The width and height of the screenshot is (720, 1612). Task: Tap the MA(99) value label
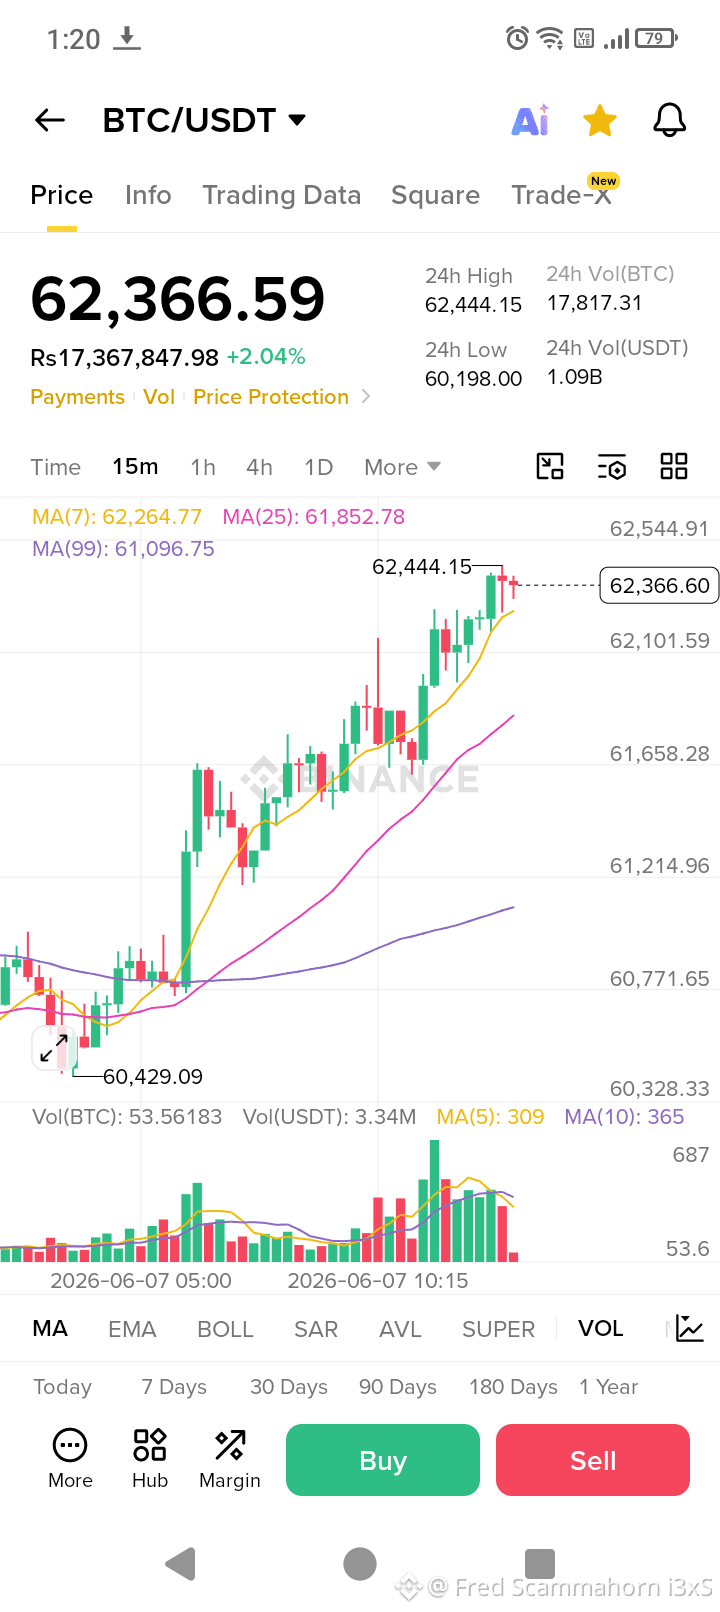coord(123,549)
